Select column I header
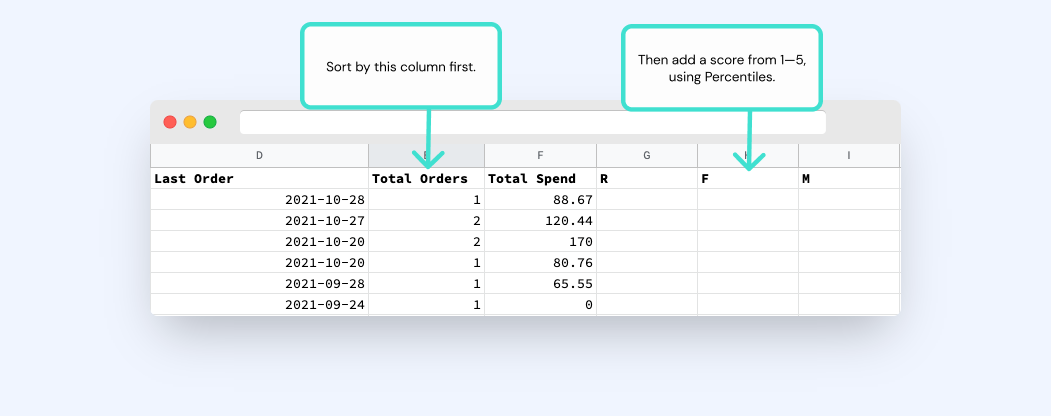Screen dimensions: 1051x416 pyautogui.click(x=849, y=155)
